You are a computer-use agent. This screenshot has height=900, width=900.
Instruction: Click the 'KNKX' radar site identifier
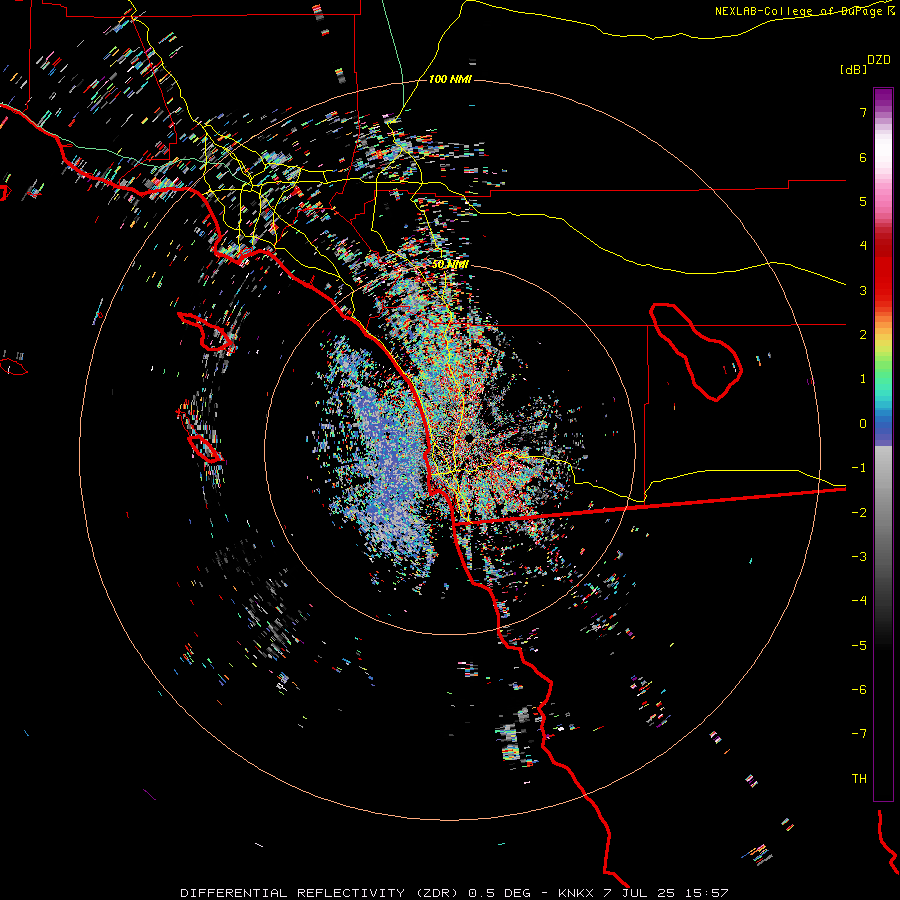point(577,893)
